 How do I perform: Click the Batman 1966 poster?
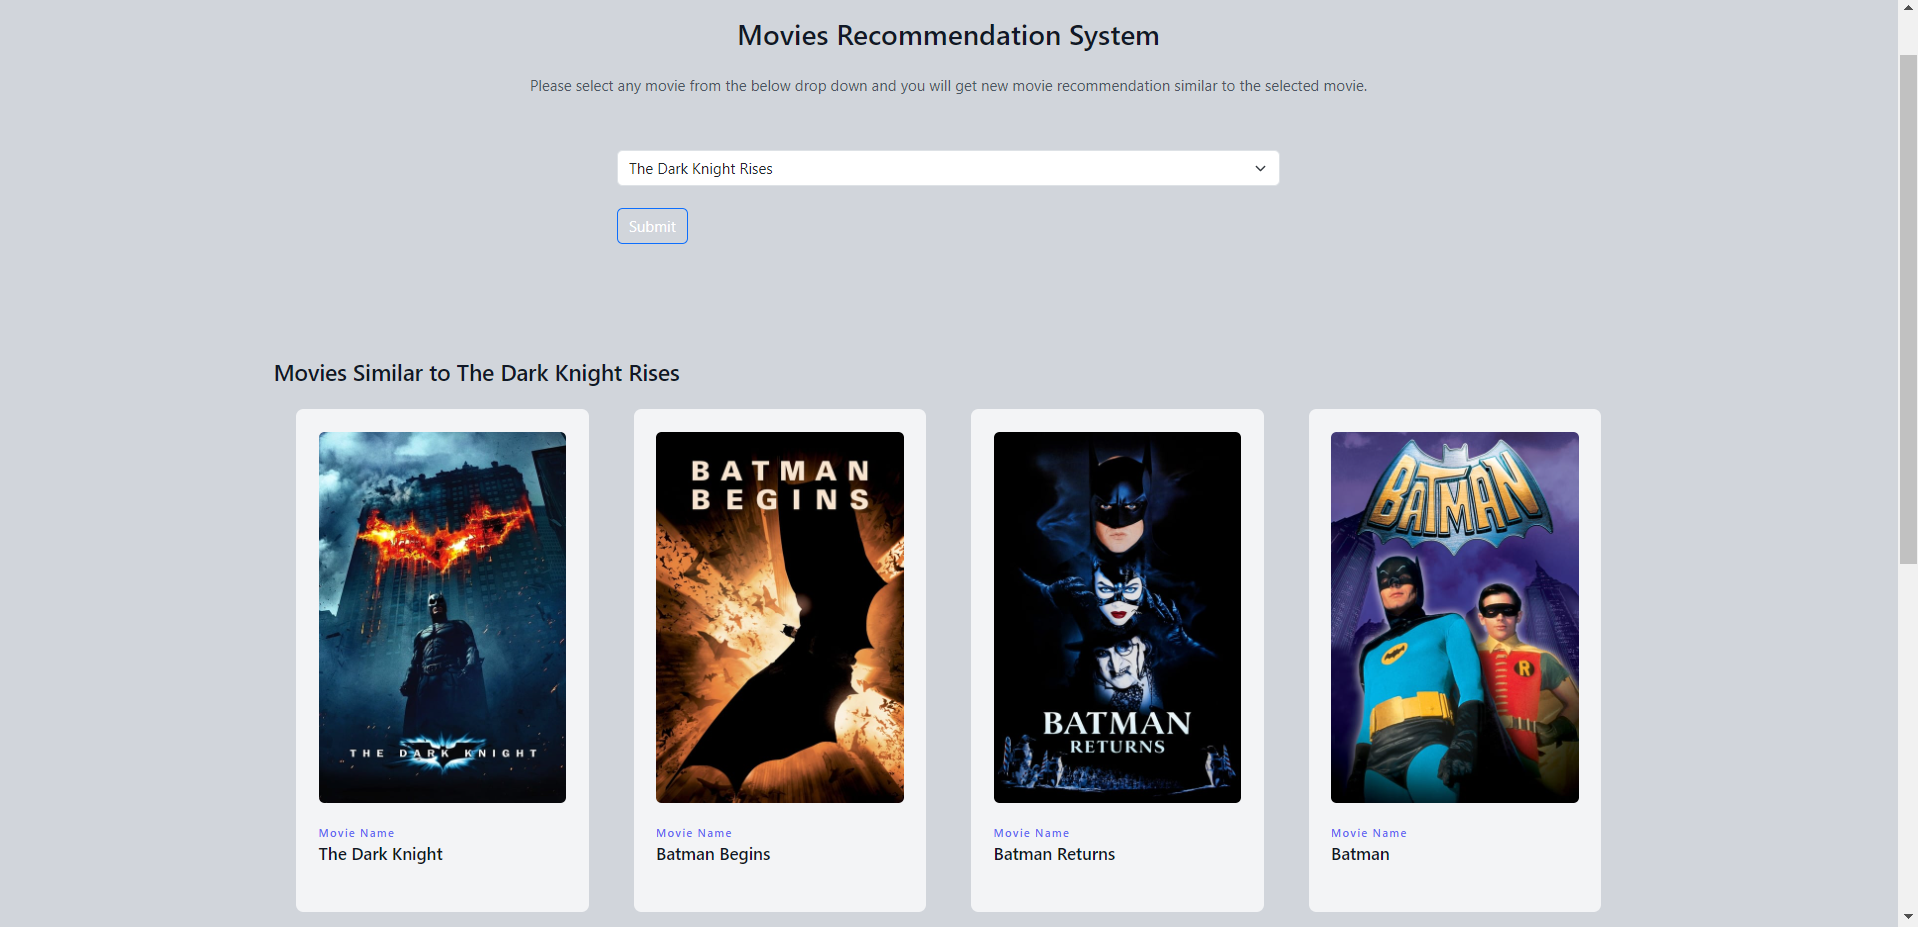pyautogui.click(x=1454, y=616)
